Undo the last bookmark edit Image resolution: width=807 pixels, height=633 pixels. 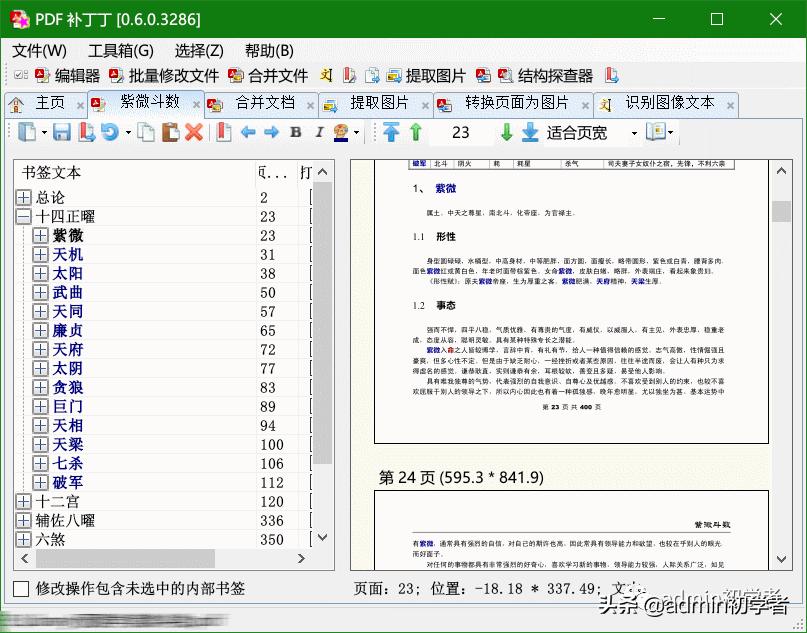(x=112, y=132)
